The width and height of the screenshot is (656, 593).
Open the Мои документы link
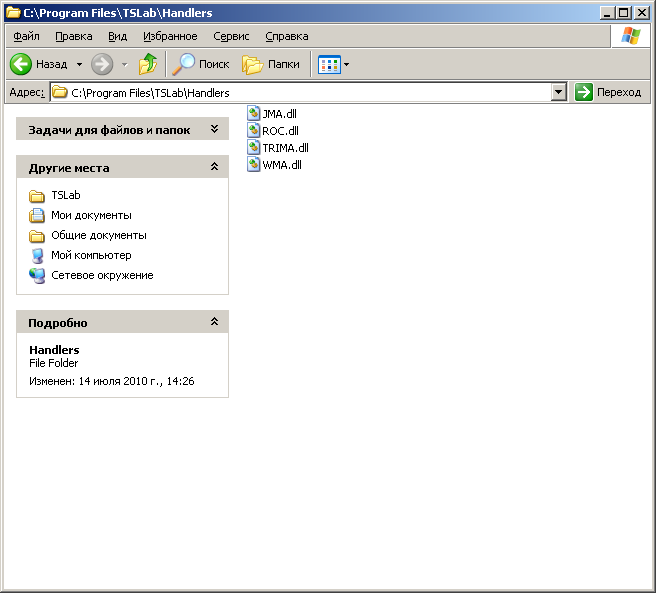pyautogui.click(x=91, y=216)
